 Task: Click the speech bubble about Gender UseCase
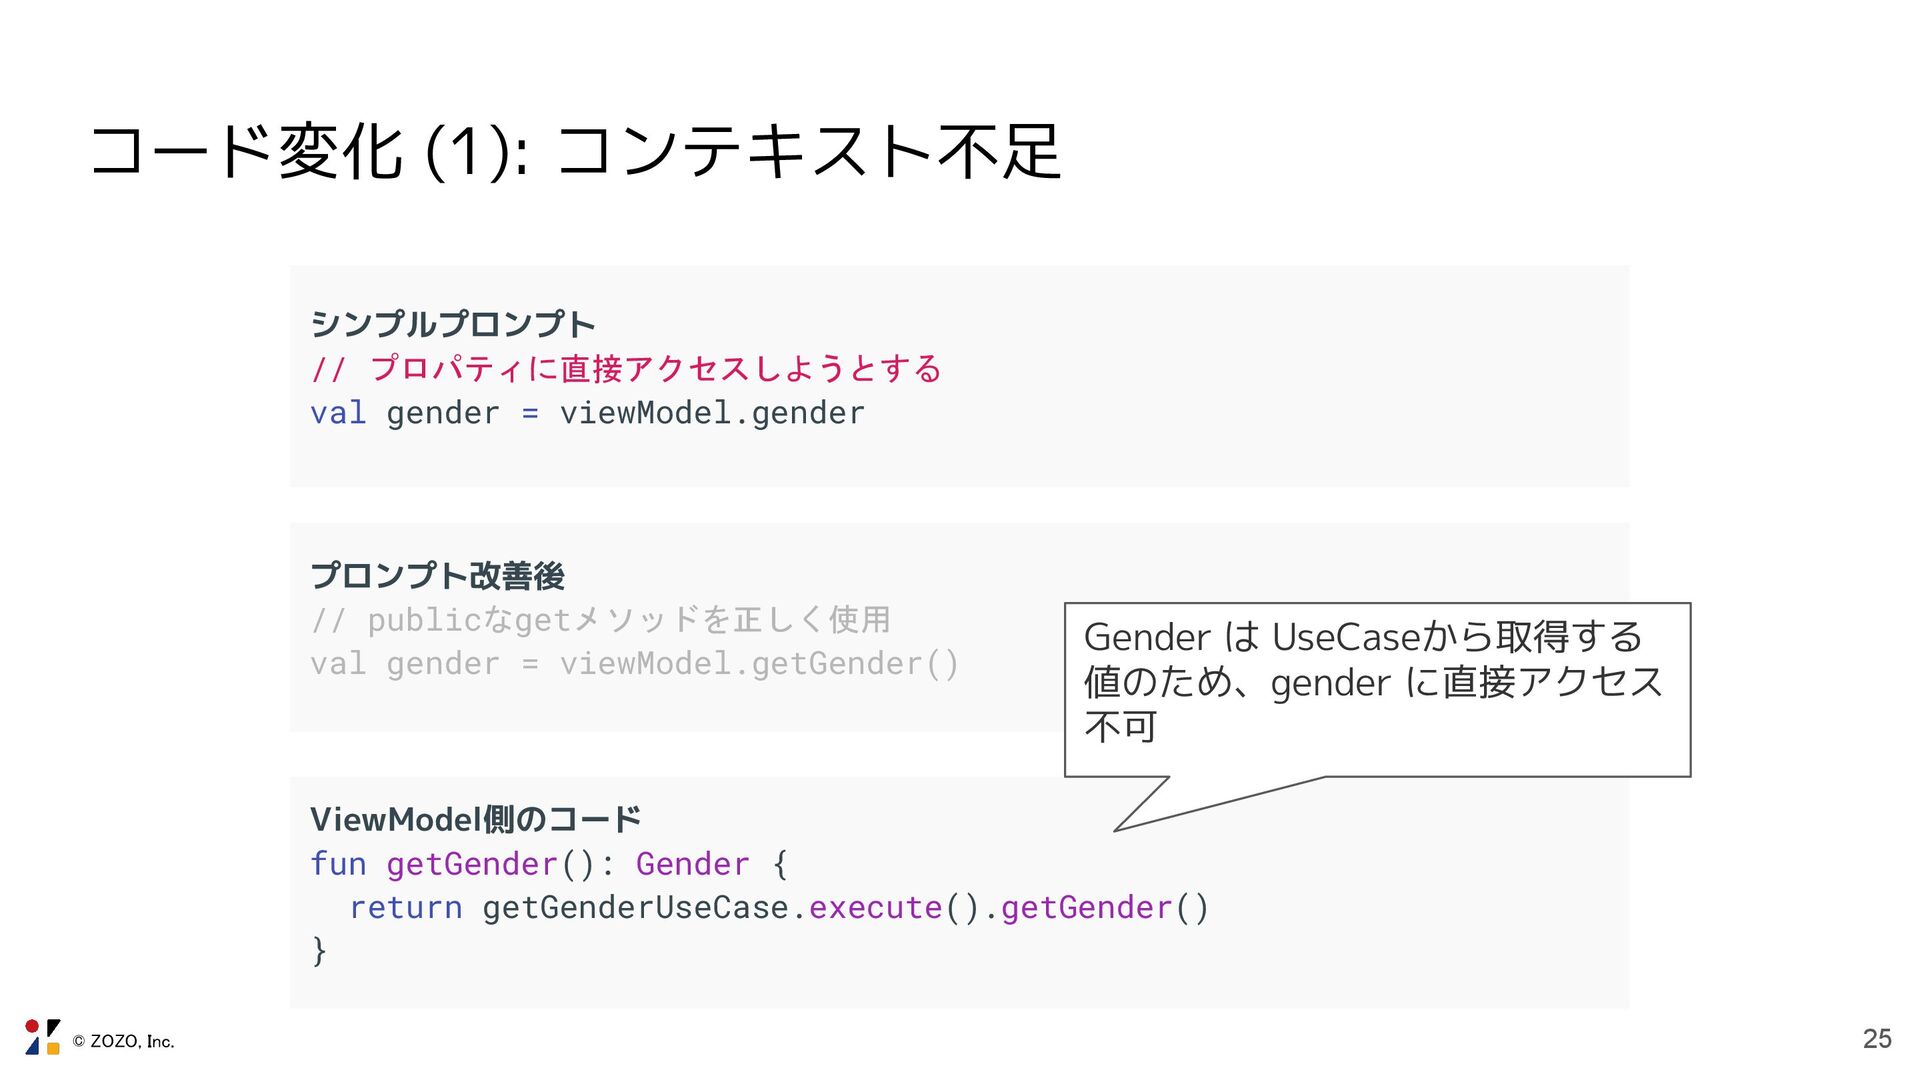tap(1376, 682)
